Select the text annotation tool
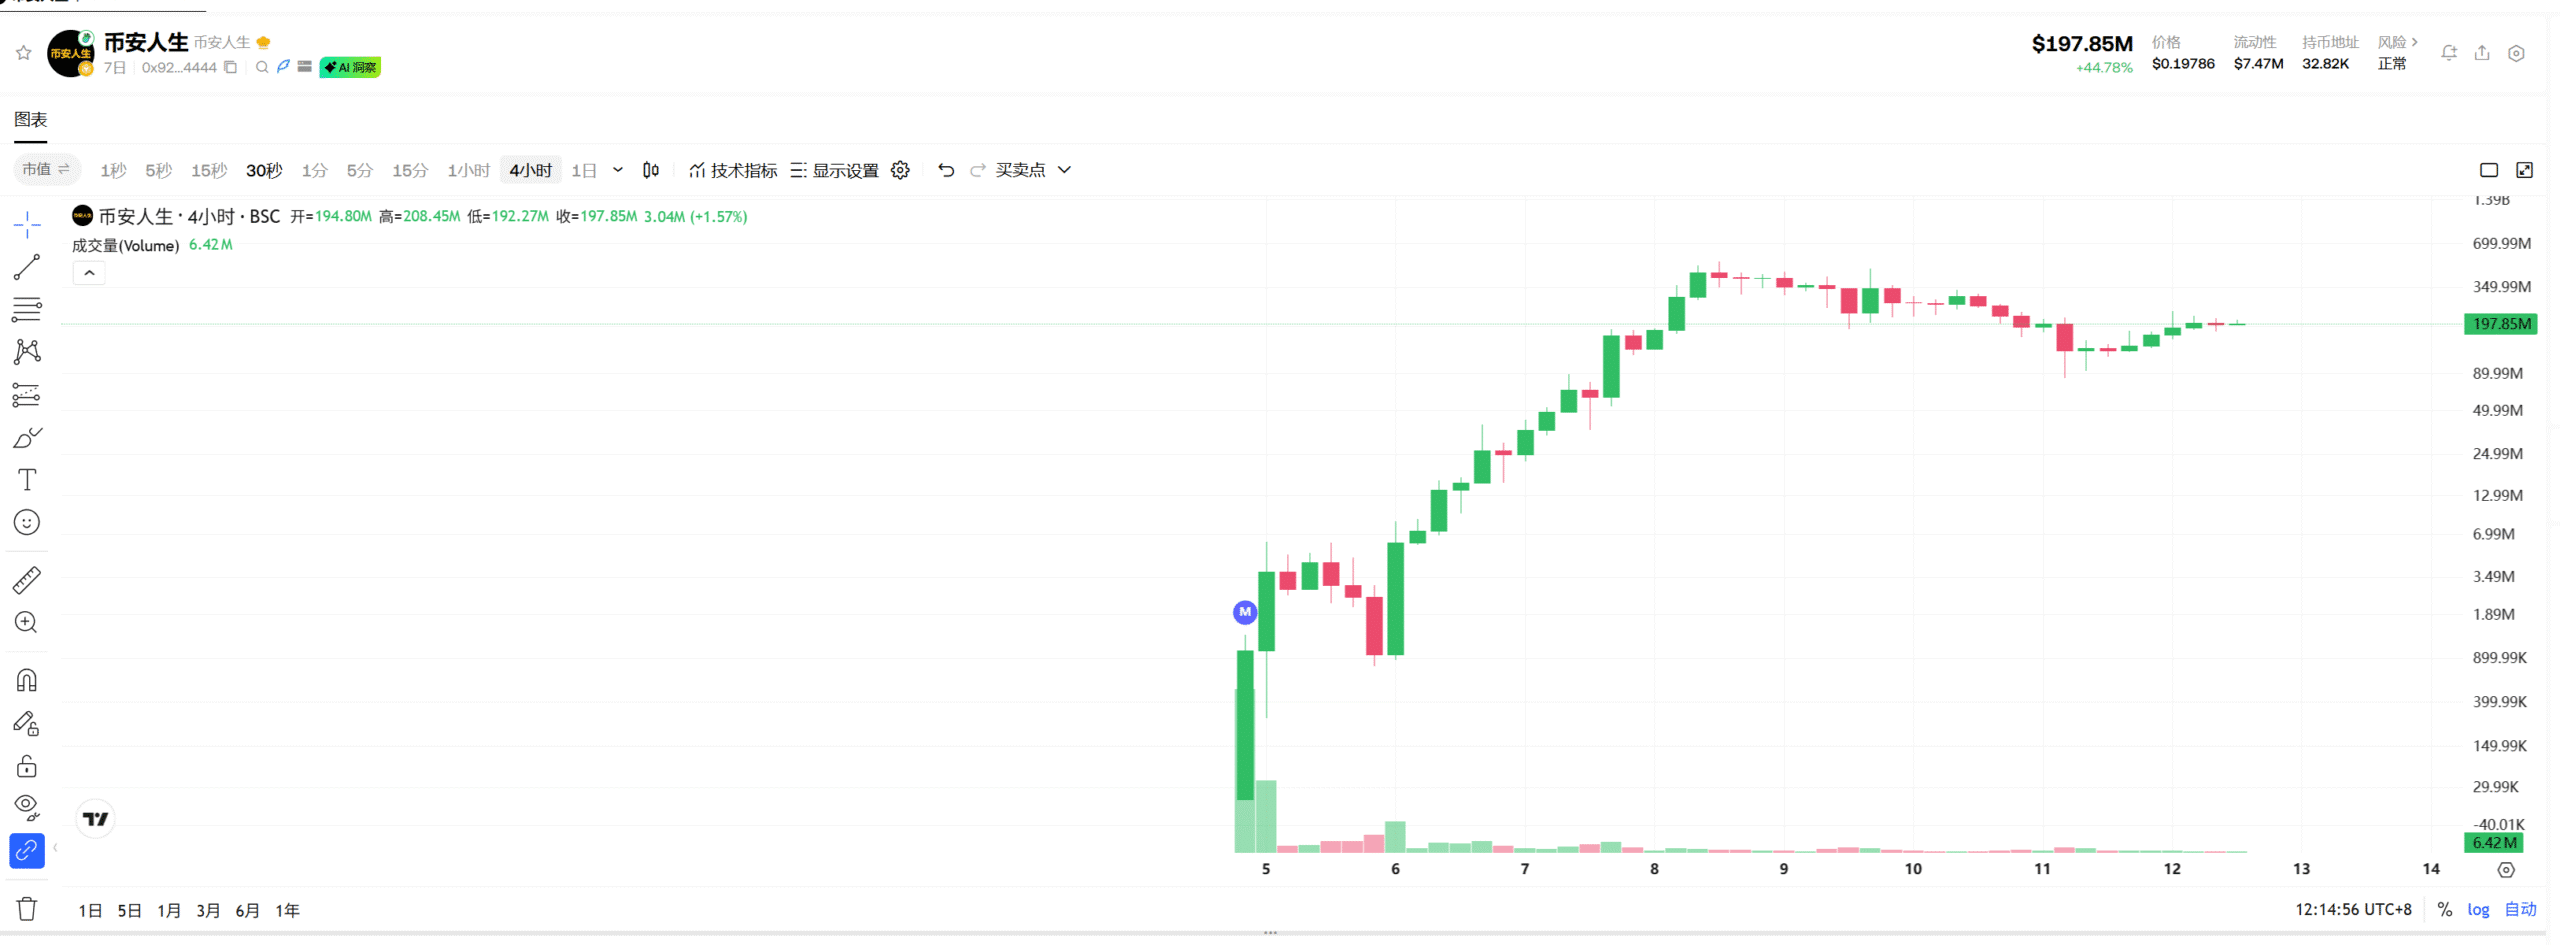The width and height of the screenshot is (2560, 945). pos(27,480)
